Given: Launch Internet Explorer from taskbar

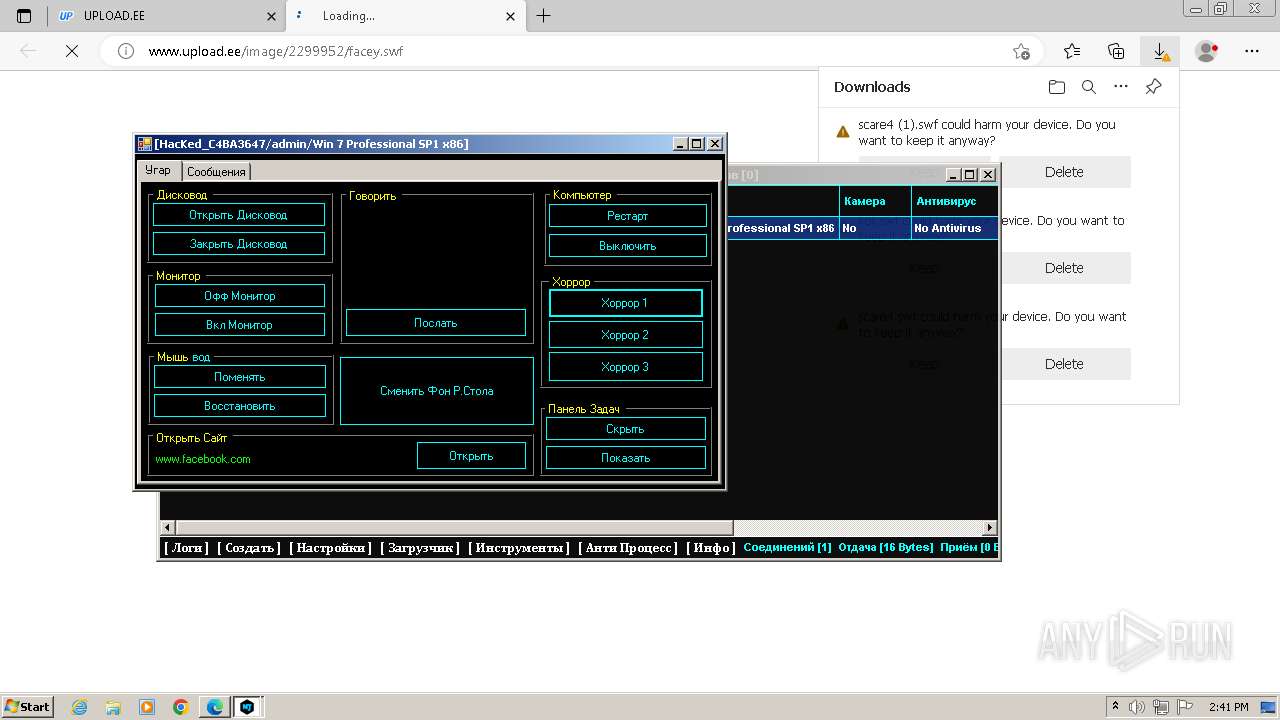Looking at the screenshot, I should pyautogui.click(x=80, y=707).
